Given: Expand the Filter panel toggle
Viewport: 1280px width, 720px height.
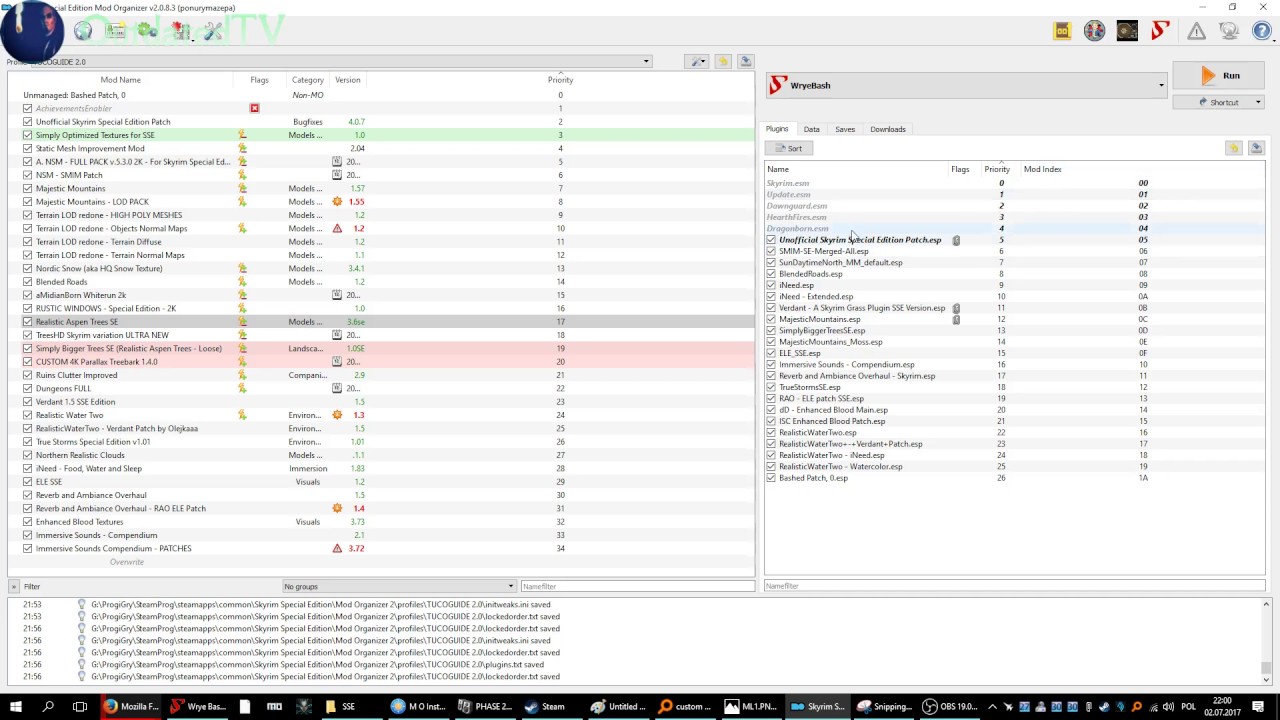Looking at the screenshot, I should click(15, 586).
